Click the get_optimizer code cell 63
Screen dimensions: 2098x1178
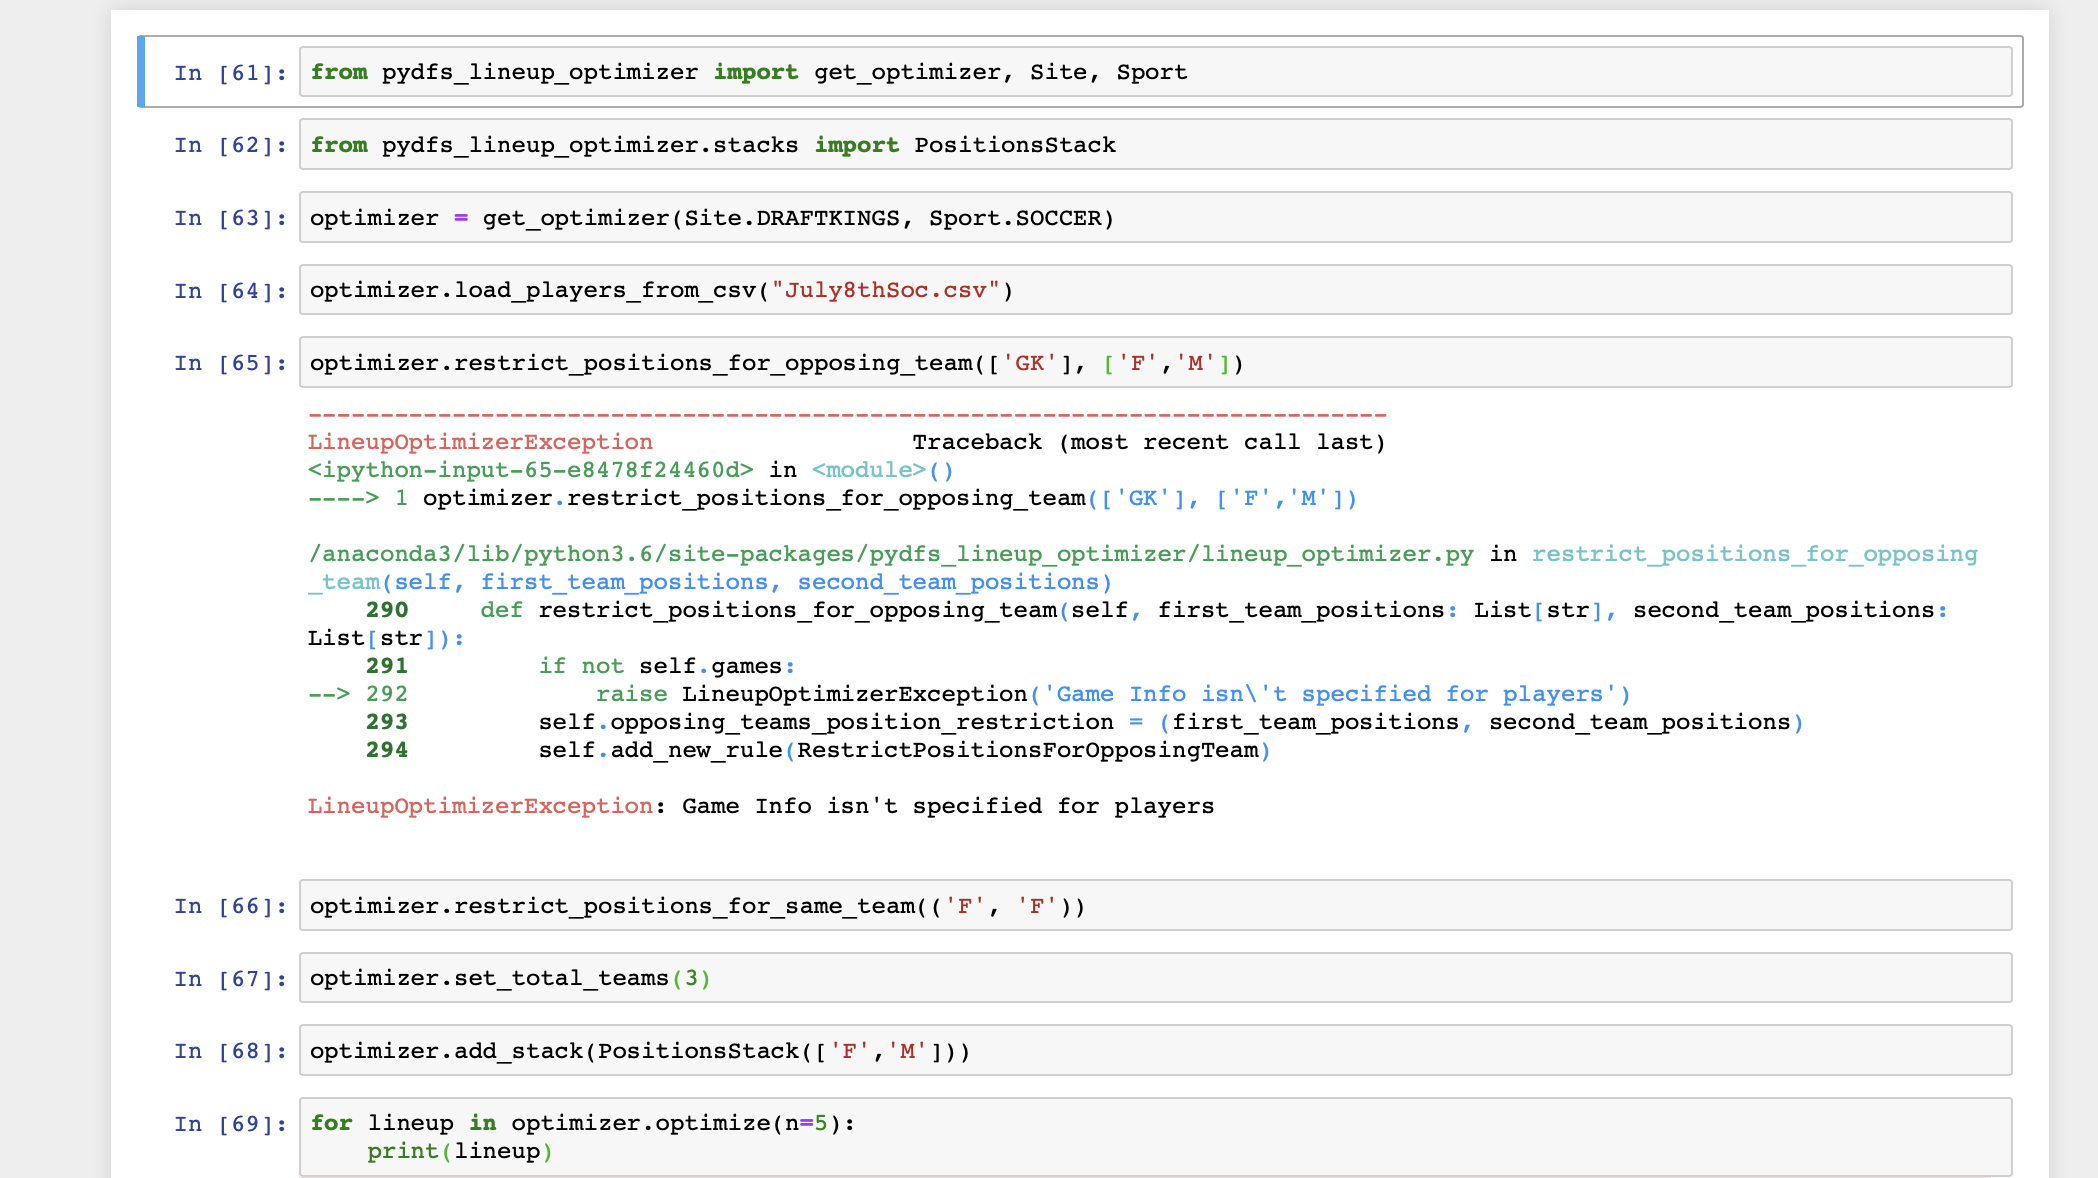(x=1155, y=218)
